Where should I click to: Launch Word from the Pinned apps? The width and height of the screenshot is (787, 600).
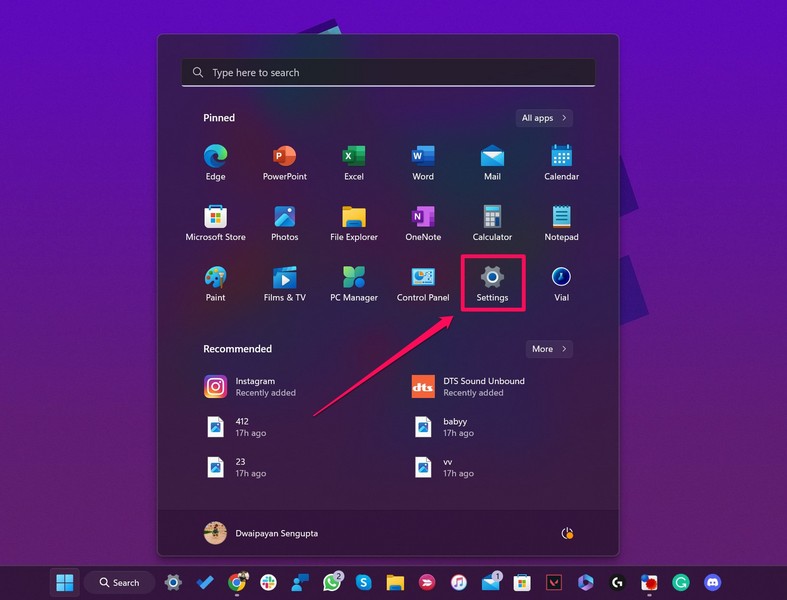tap(423, 162)
